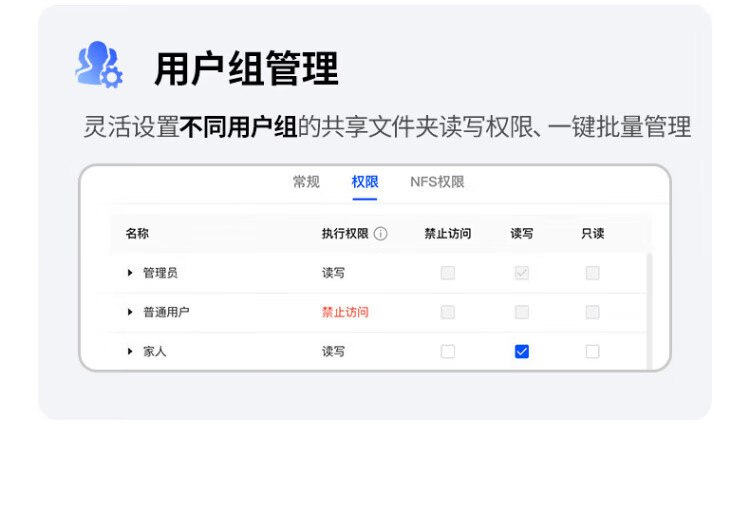Click red 禁止访问 text in 普通用户 row
Image resolution: width=750 pixels, height=515 pixels.
click(345, 312)
